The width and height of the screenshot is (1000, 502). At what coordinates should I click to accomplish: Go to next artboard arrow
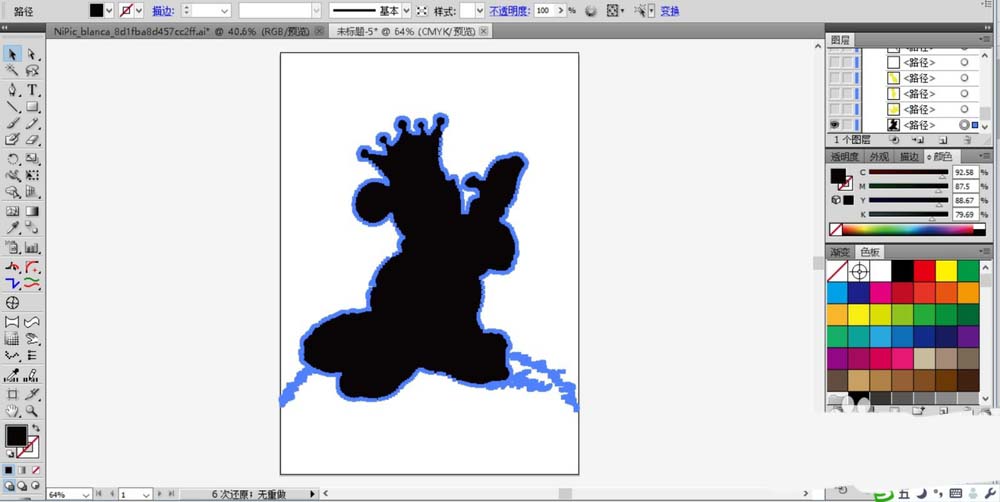[x=160, y=494]
